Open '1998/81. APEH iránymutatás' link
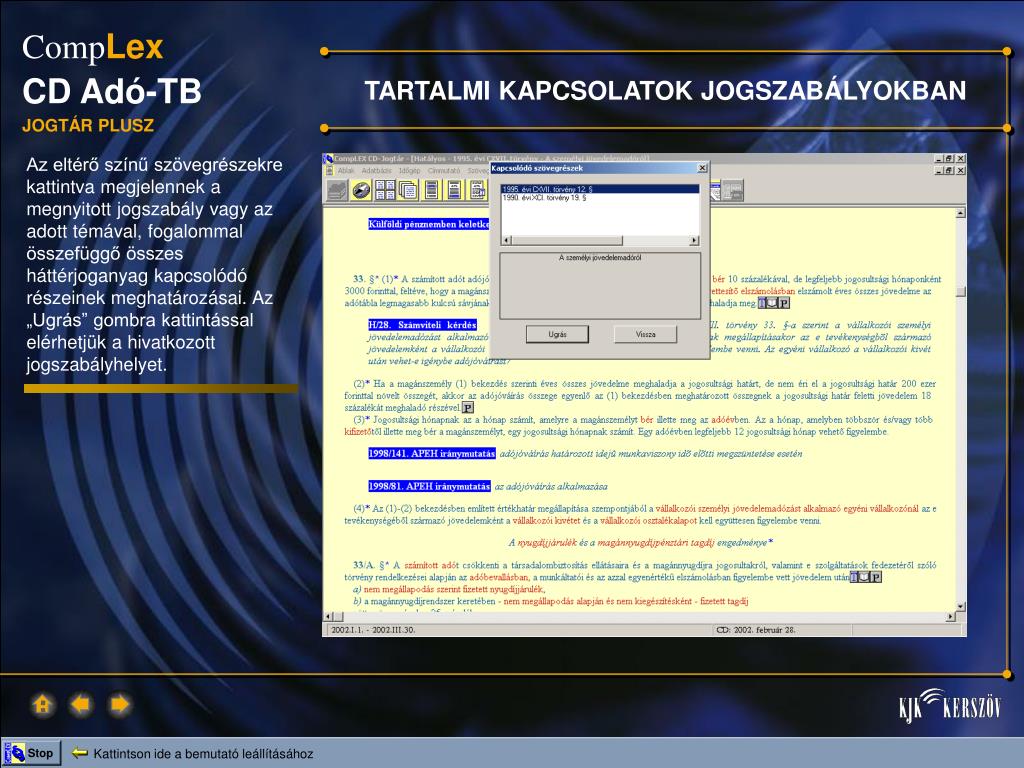This screenshot has width=1024, height=768. click(429, 486)
